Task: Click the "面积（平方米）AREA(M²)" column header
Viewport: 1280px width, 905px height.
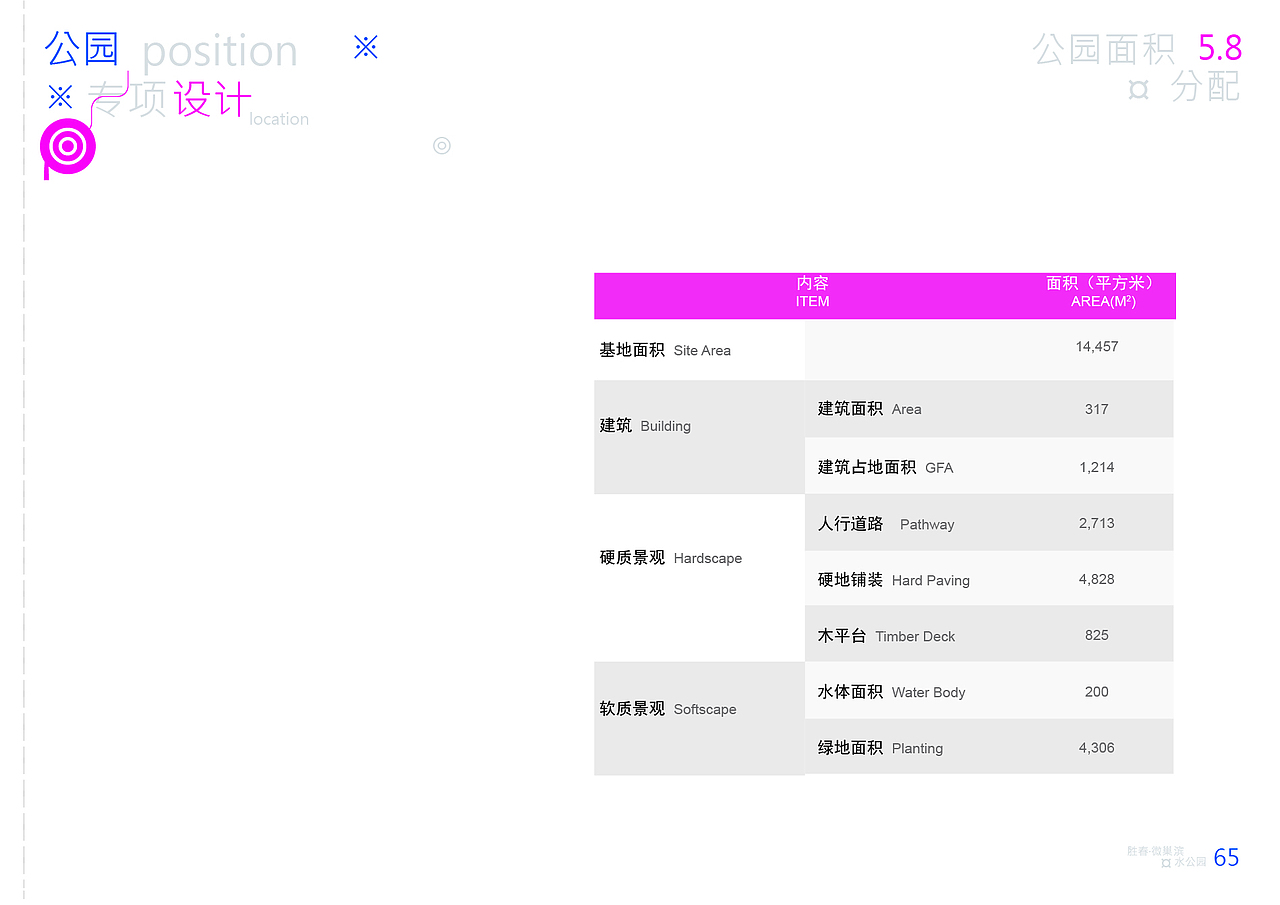Action: pos(1104,292)
